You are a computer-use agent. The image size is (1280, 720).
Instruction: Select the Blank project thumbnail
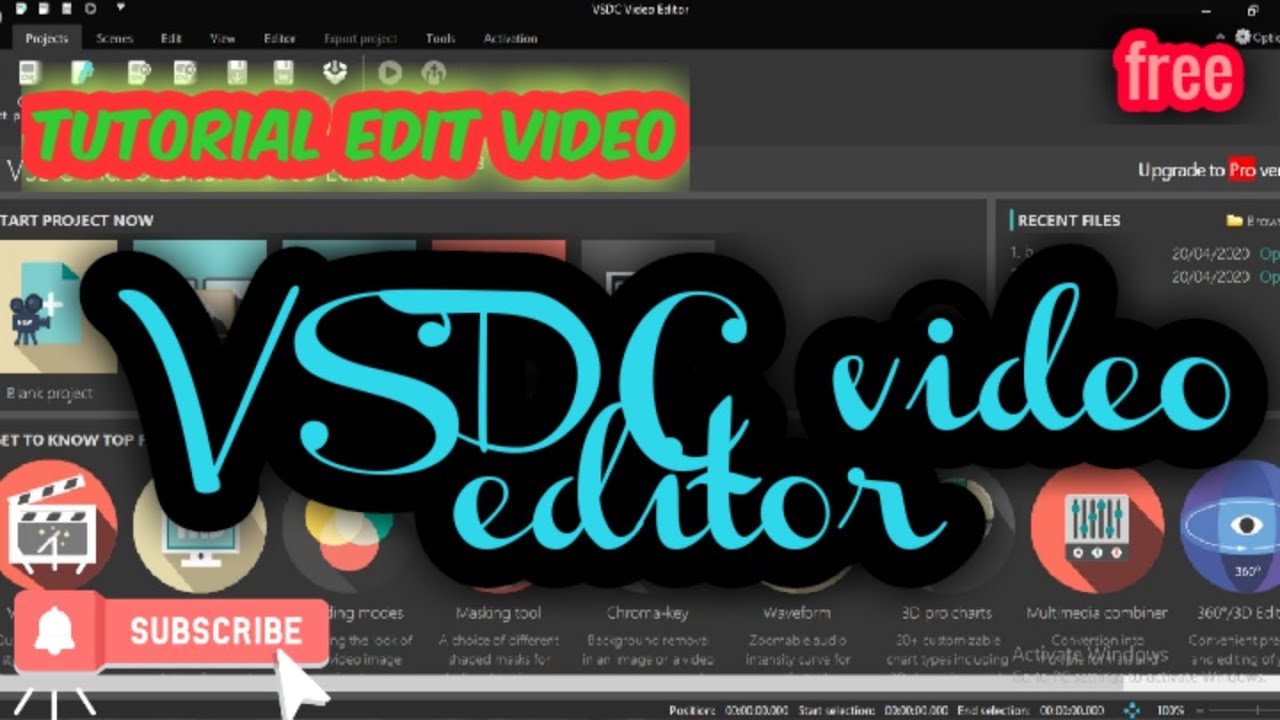point(58,307)
